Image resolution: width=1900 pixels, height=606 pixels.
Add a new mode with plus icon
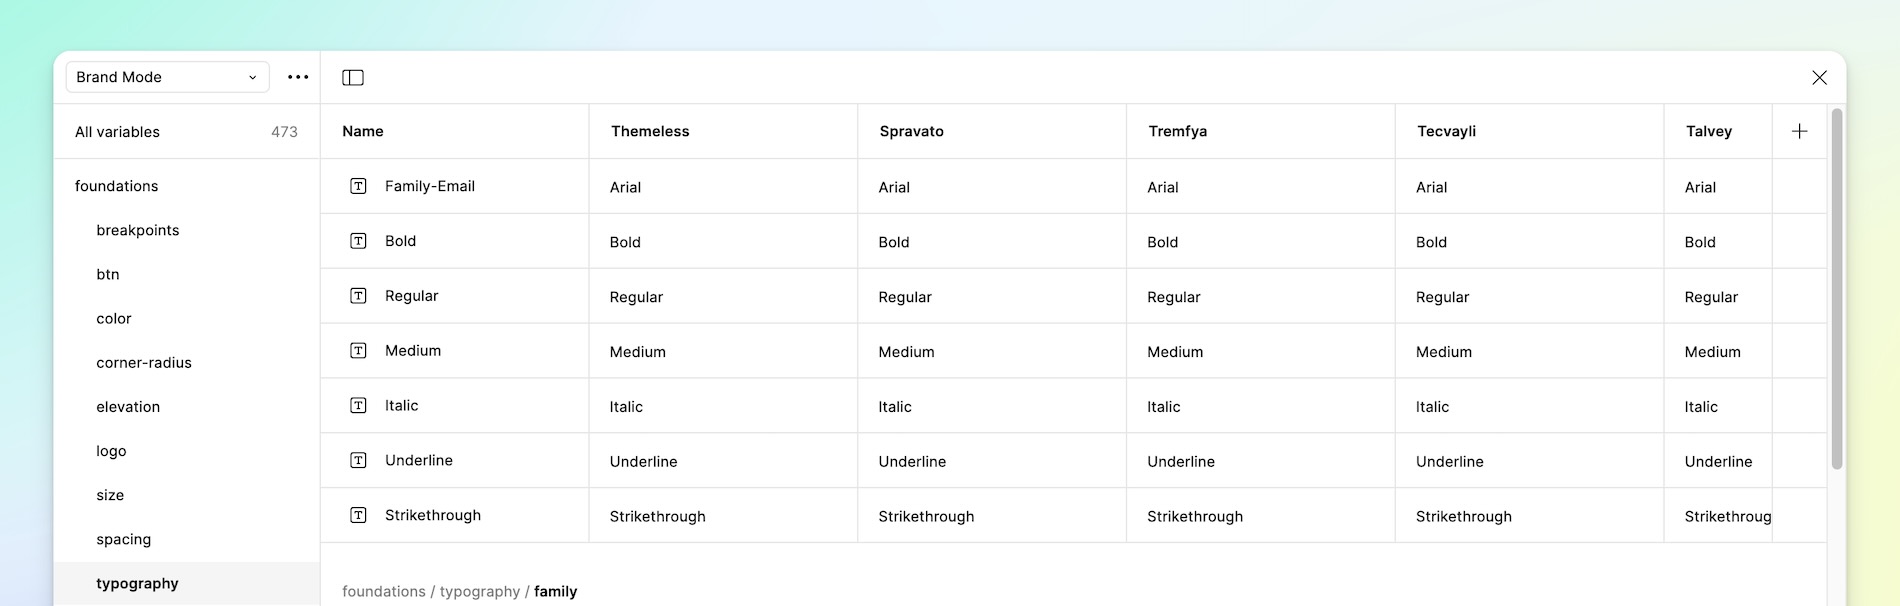pyautogui.click(x=1799, y=131)
